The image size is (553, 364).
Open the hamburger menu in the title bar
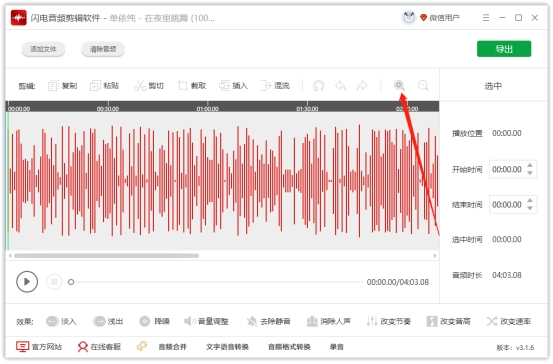pos(486,18)
